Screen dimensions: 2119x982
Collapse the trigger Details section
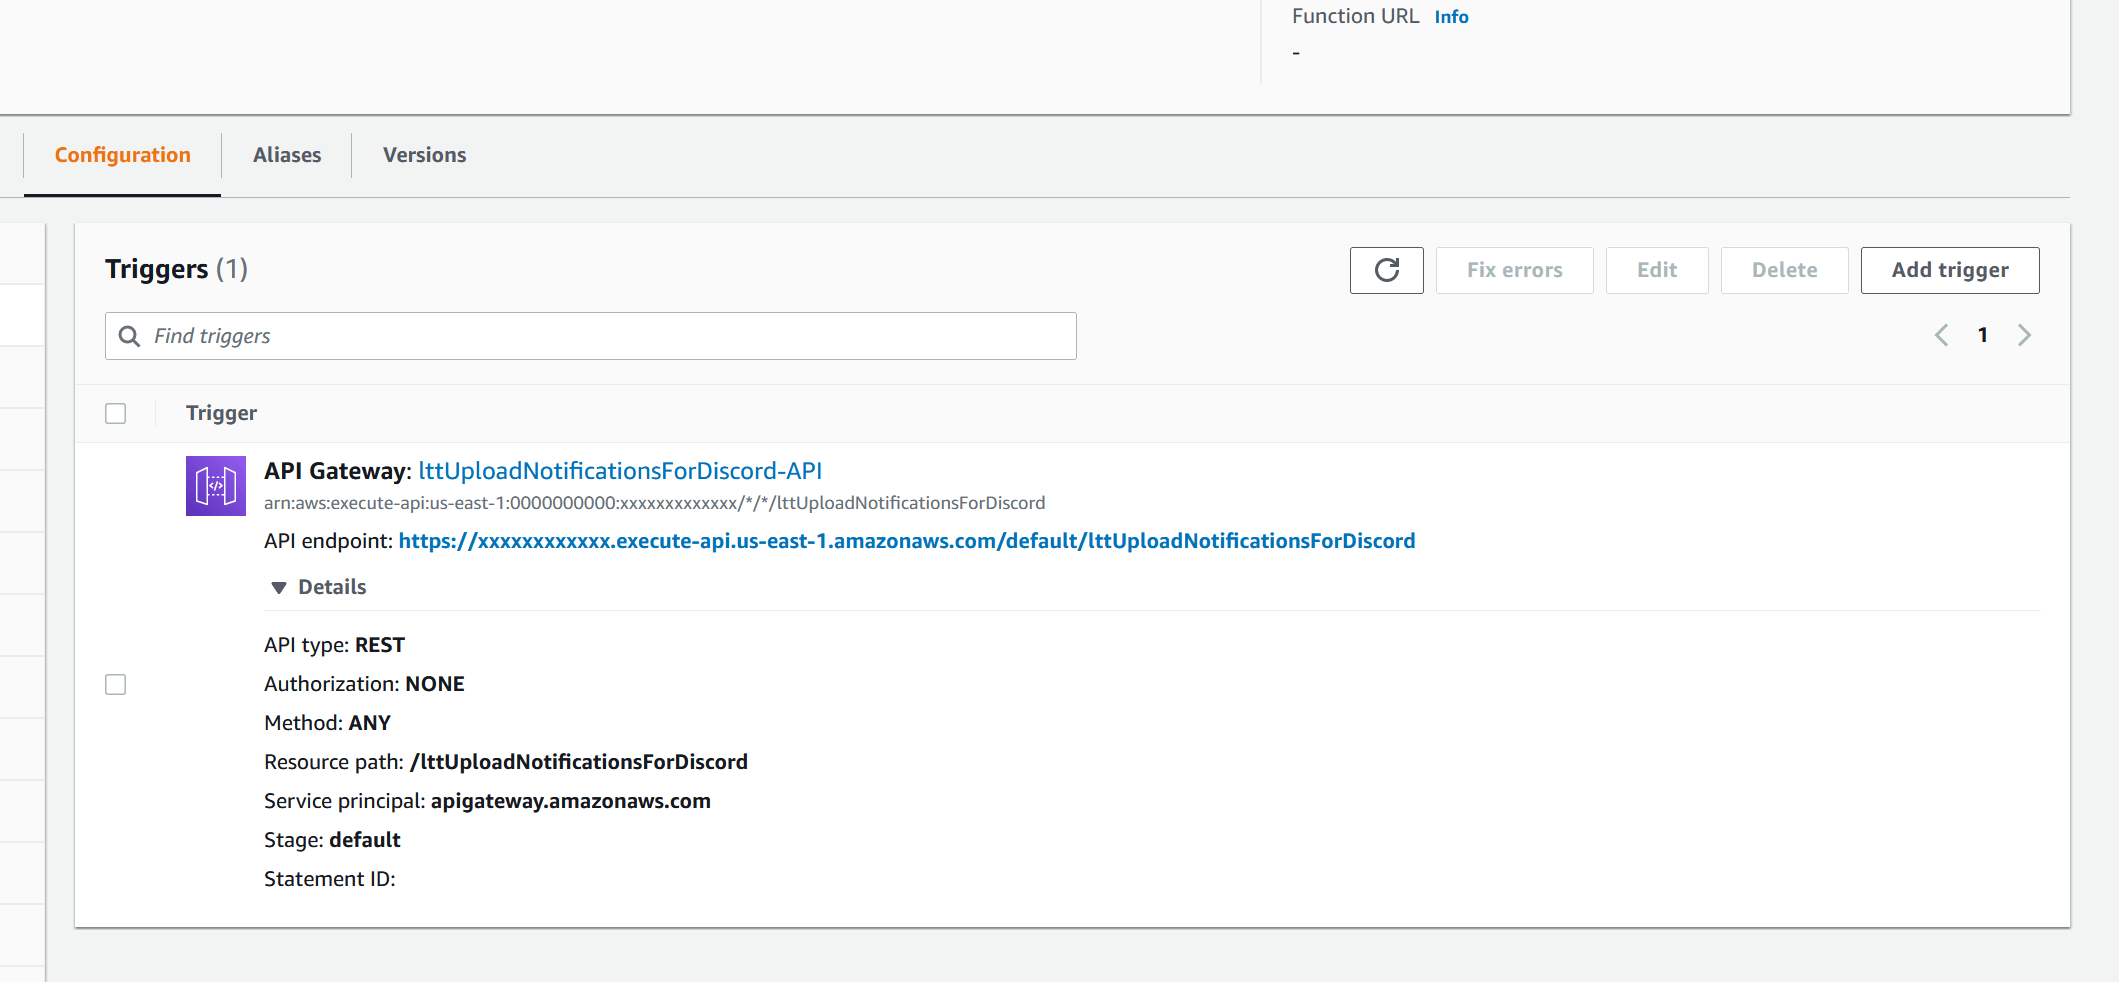coord(316,586)
